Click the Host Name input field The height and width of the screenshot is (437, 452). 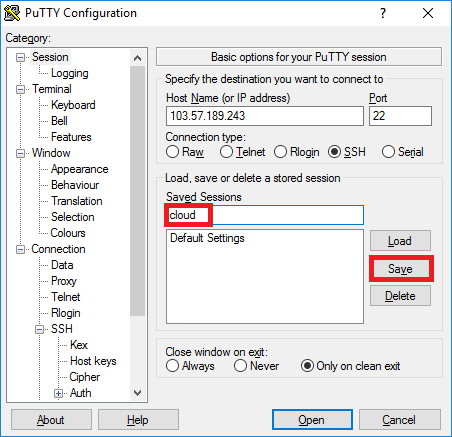pos(265,116)
